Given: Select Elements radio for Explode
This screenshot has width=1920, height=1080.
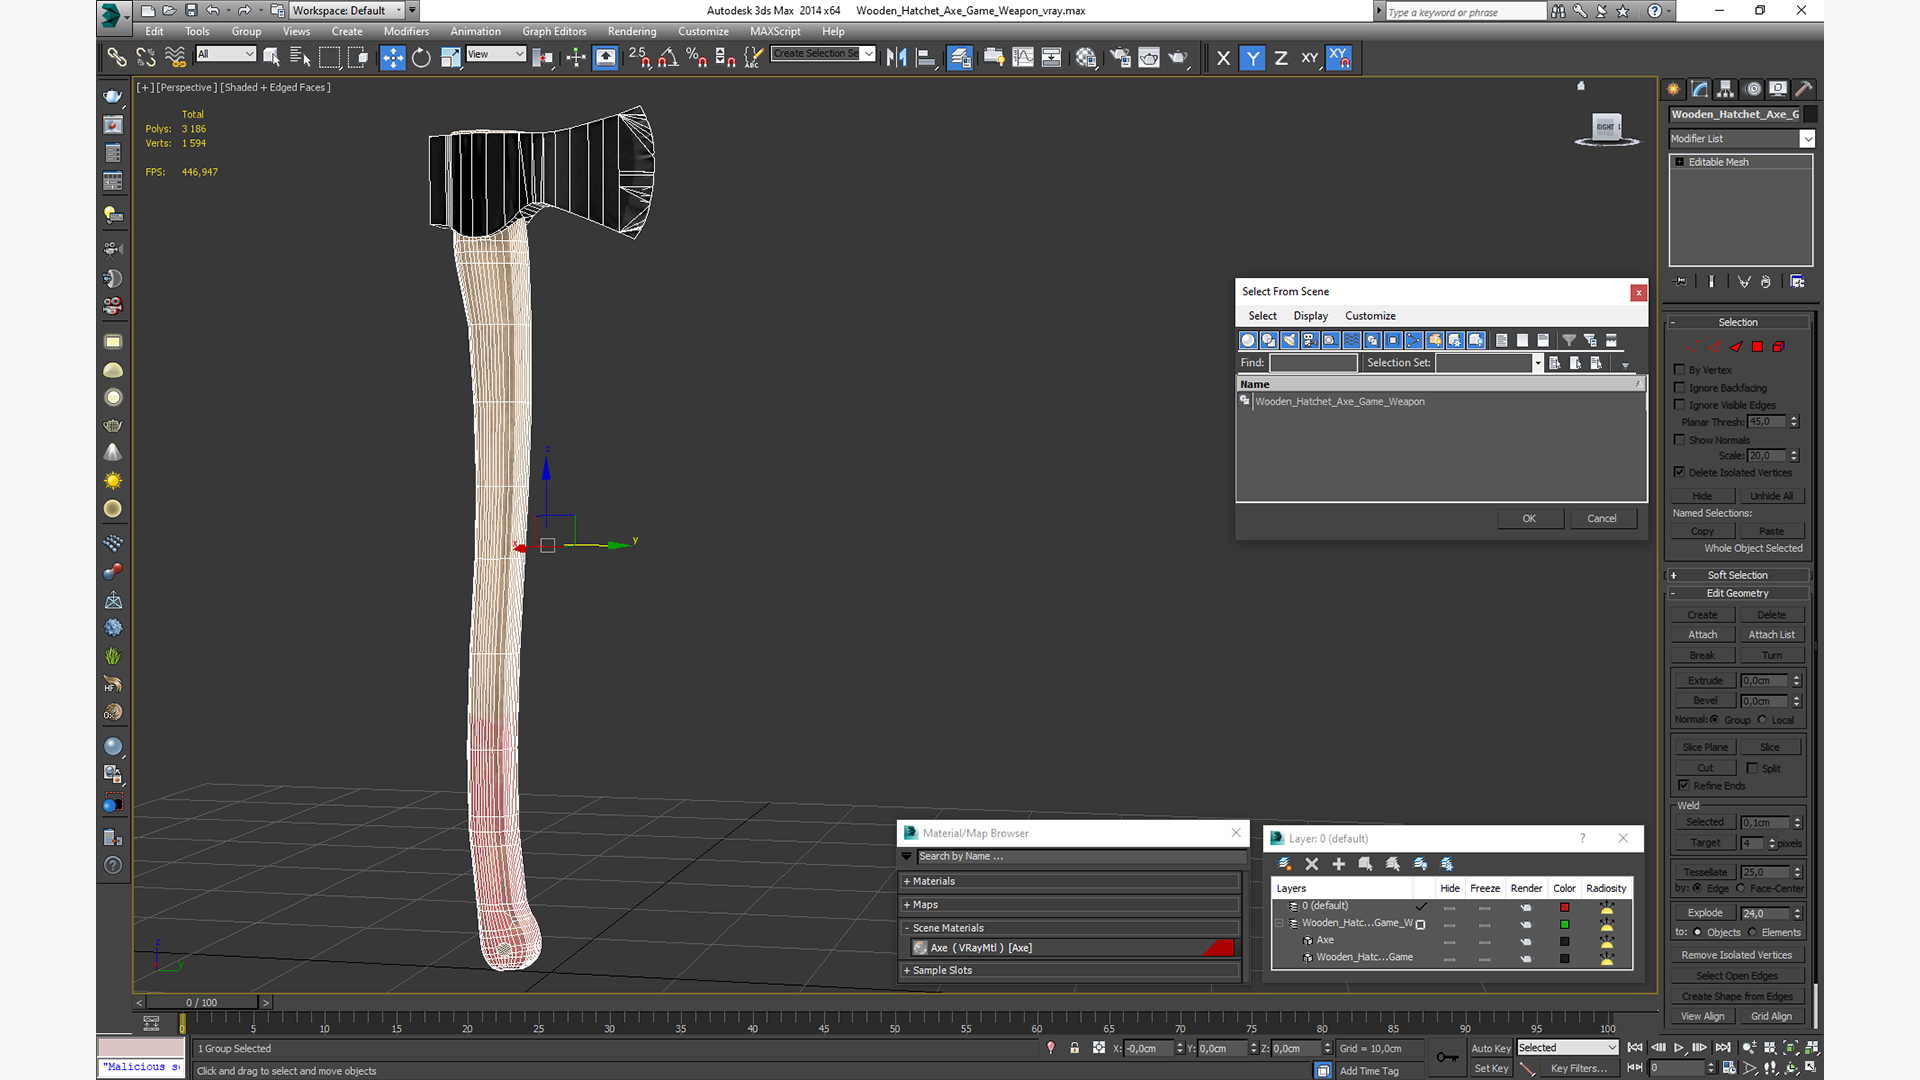Looking at the screenshot, I should [x=1752, y=932].
